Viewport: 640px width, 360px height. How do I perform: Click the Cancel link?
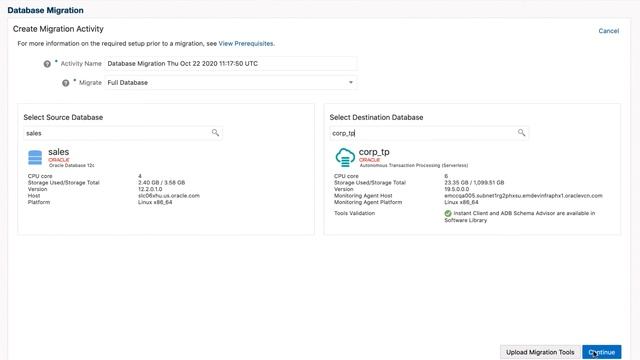[609, 31]
